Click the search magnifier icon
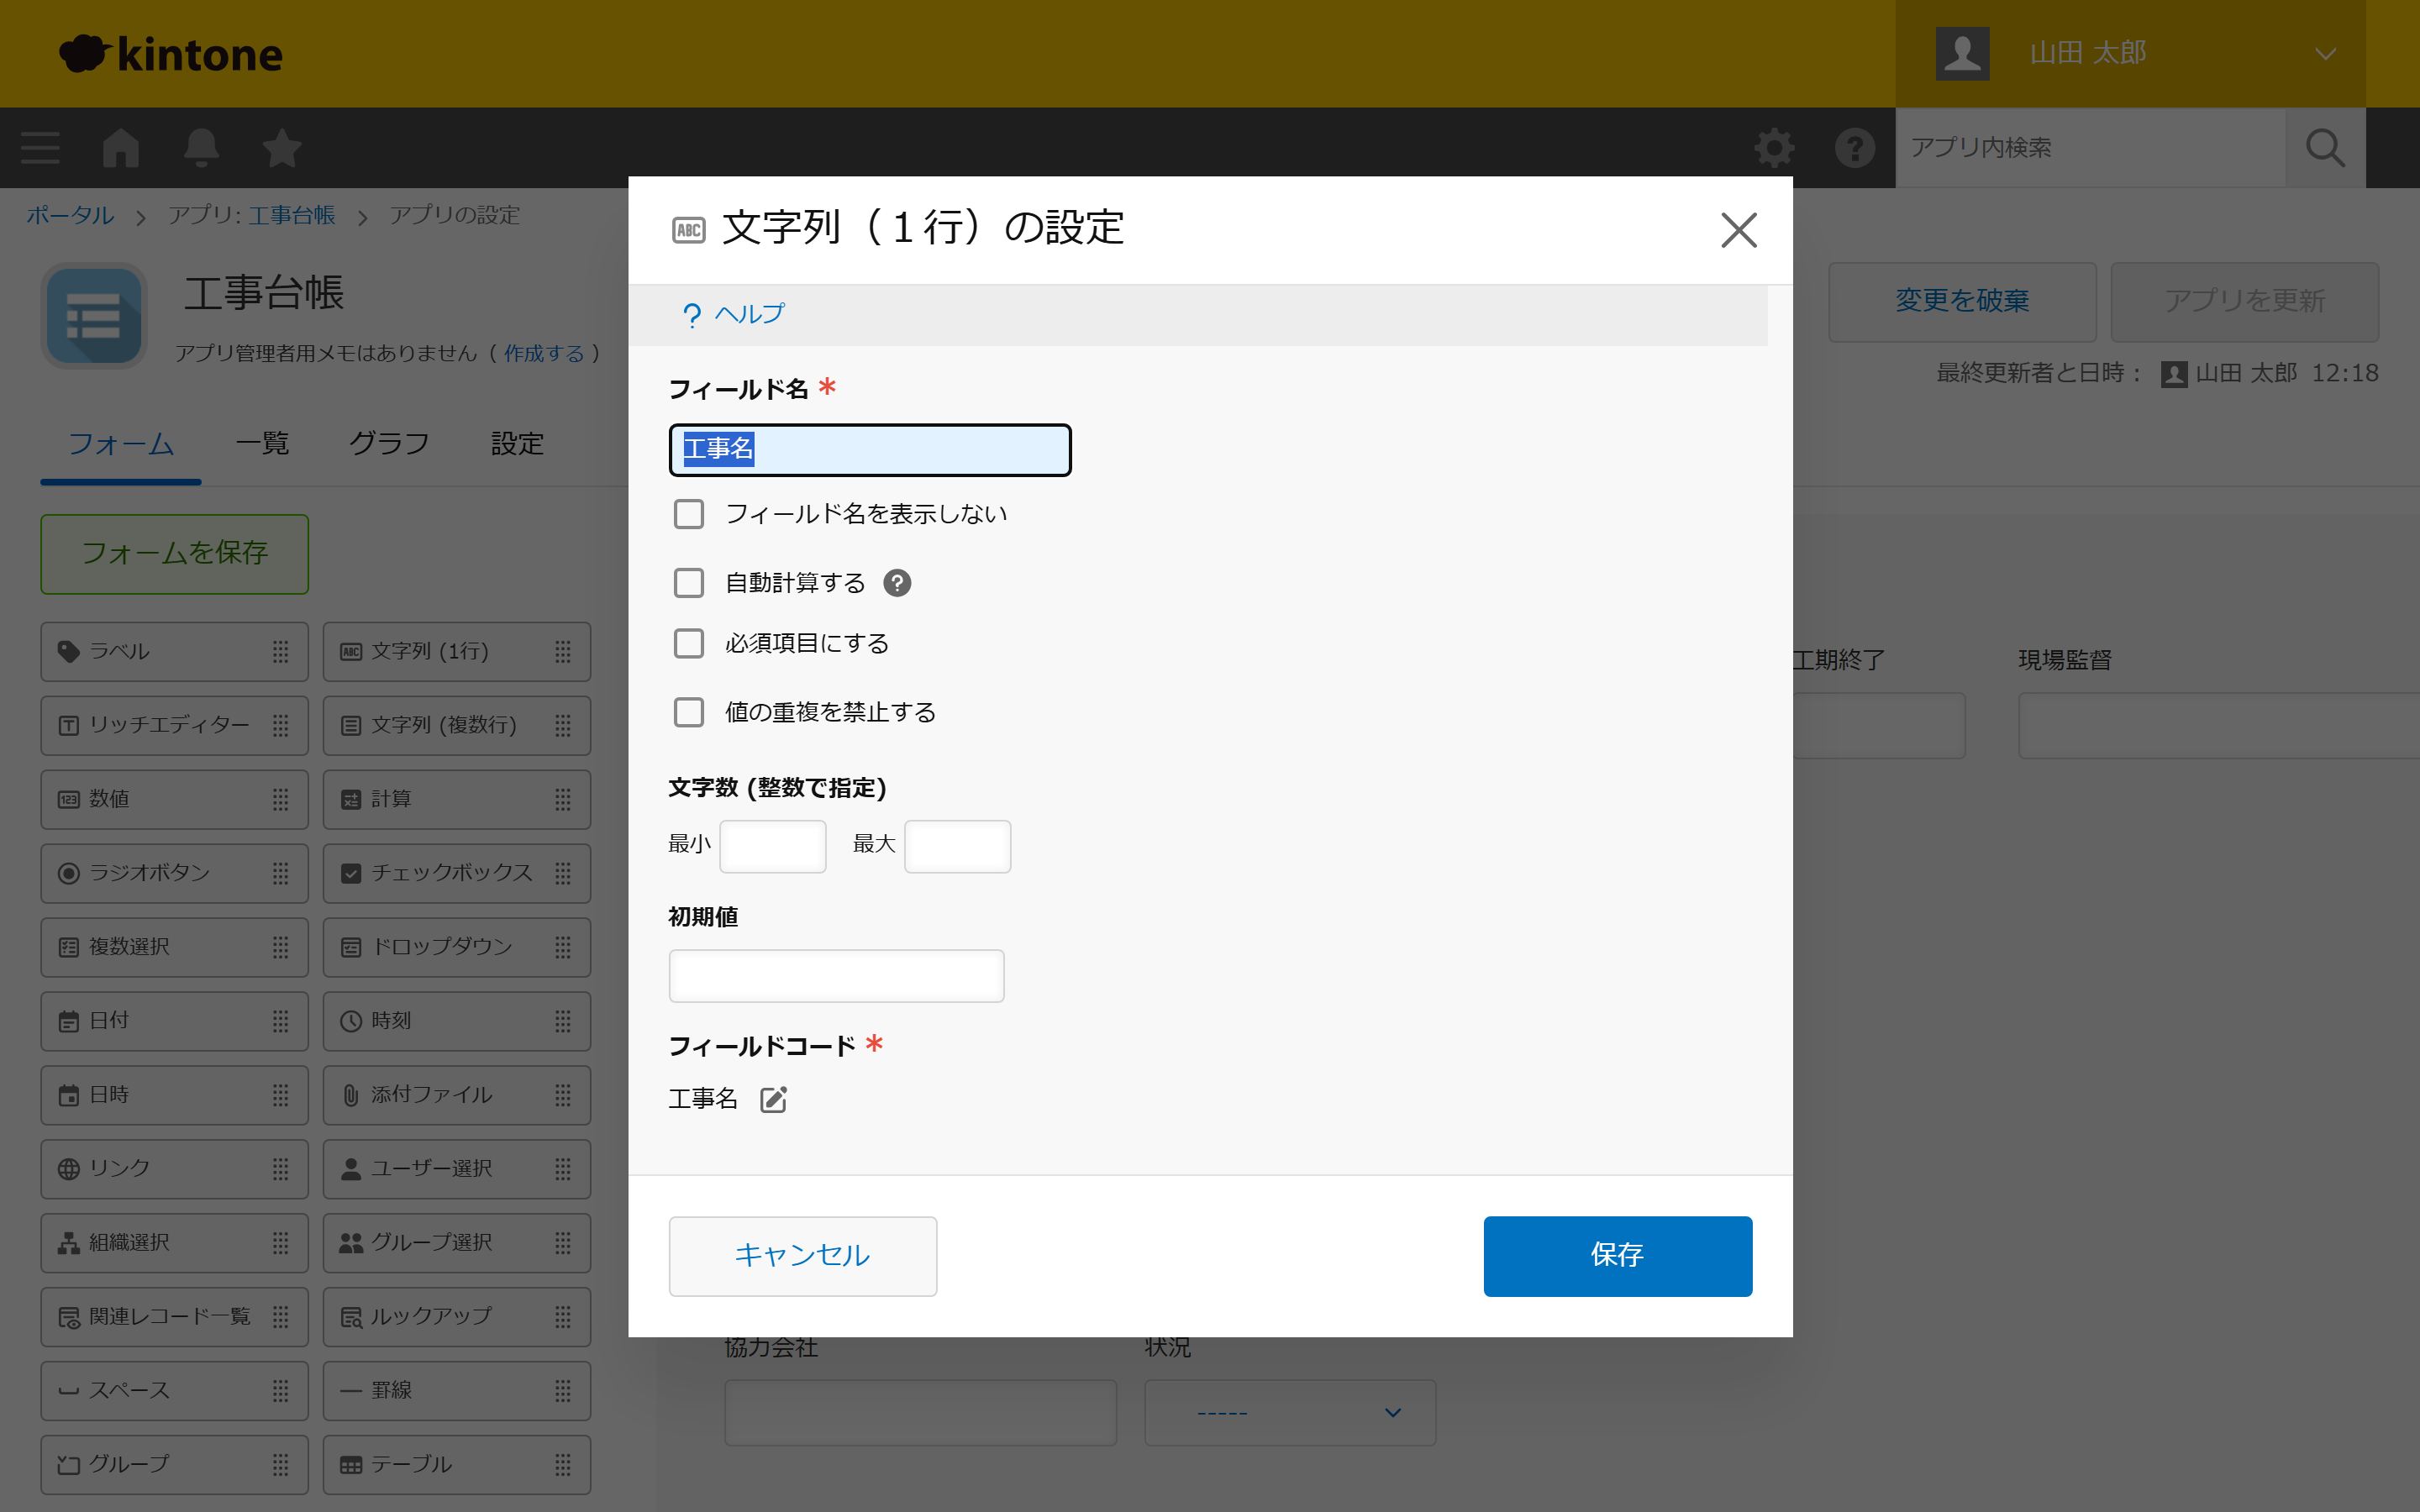 [2325, 148]
